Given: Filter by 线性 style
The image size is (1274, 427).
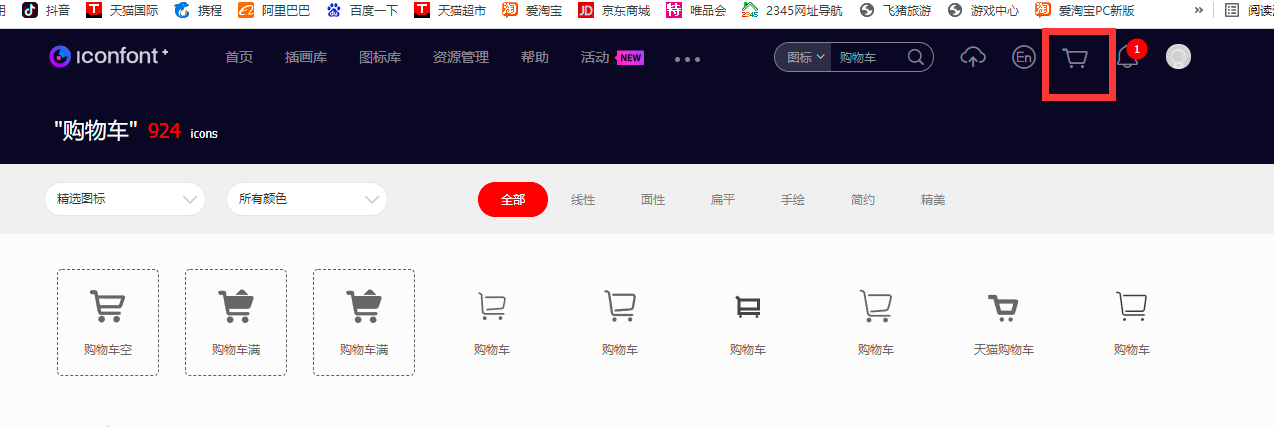Looking at the screenshot, I should [x=583, y=200].
